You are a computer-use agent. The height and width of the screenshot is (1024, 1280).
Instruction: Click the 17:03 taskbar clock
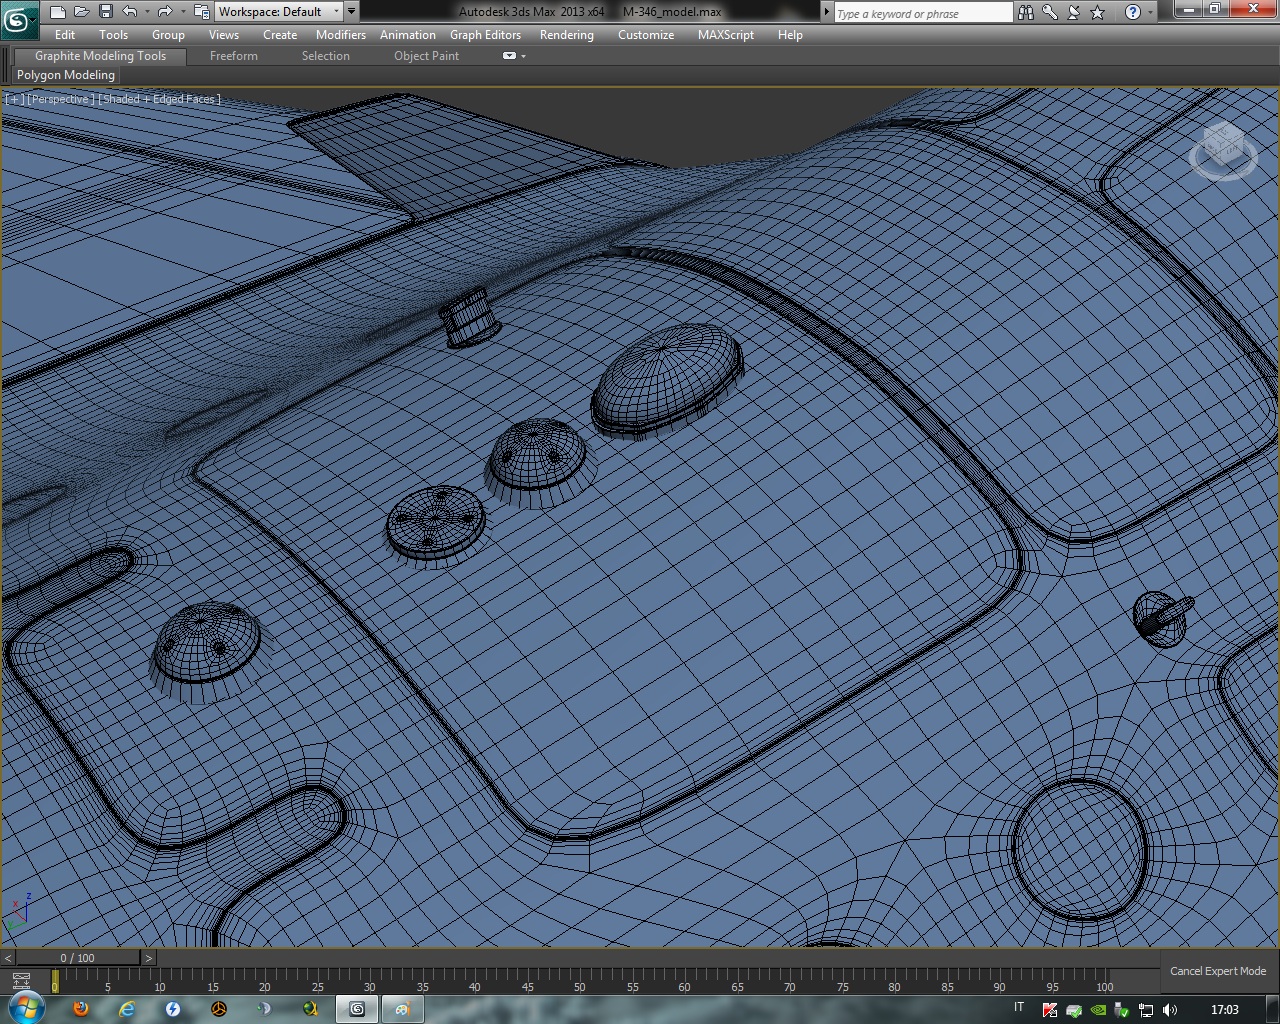click(x=1224, y=1010)
